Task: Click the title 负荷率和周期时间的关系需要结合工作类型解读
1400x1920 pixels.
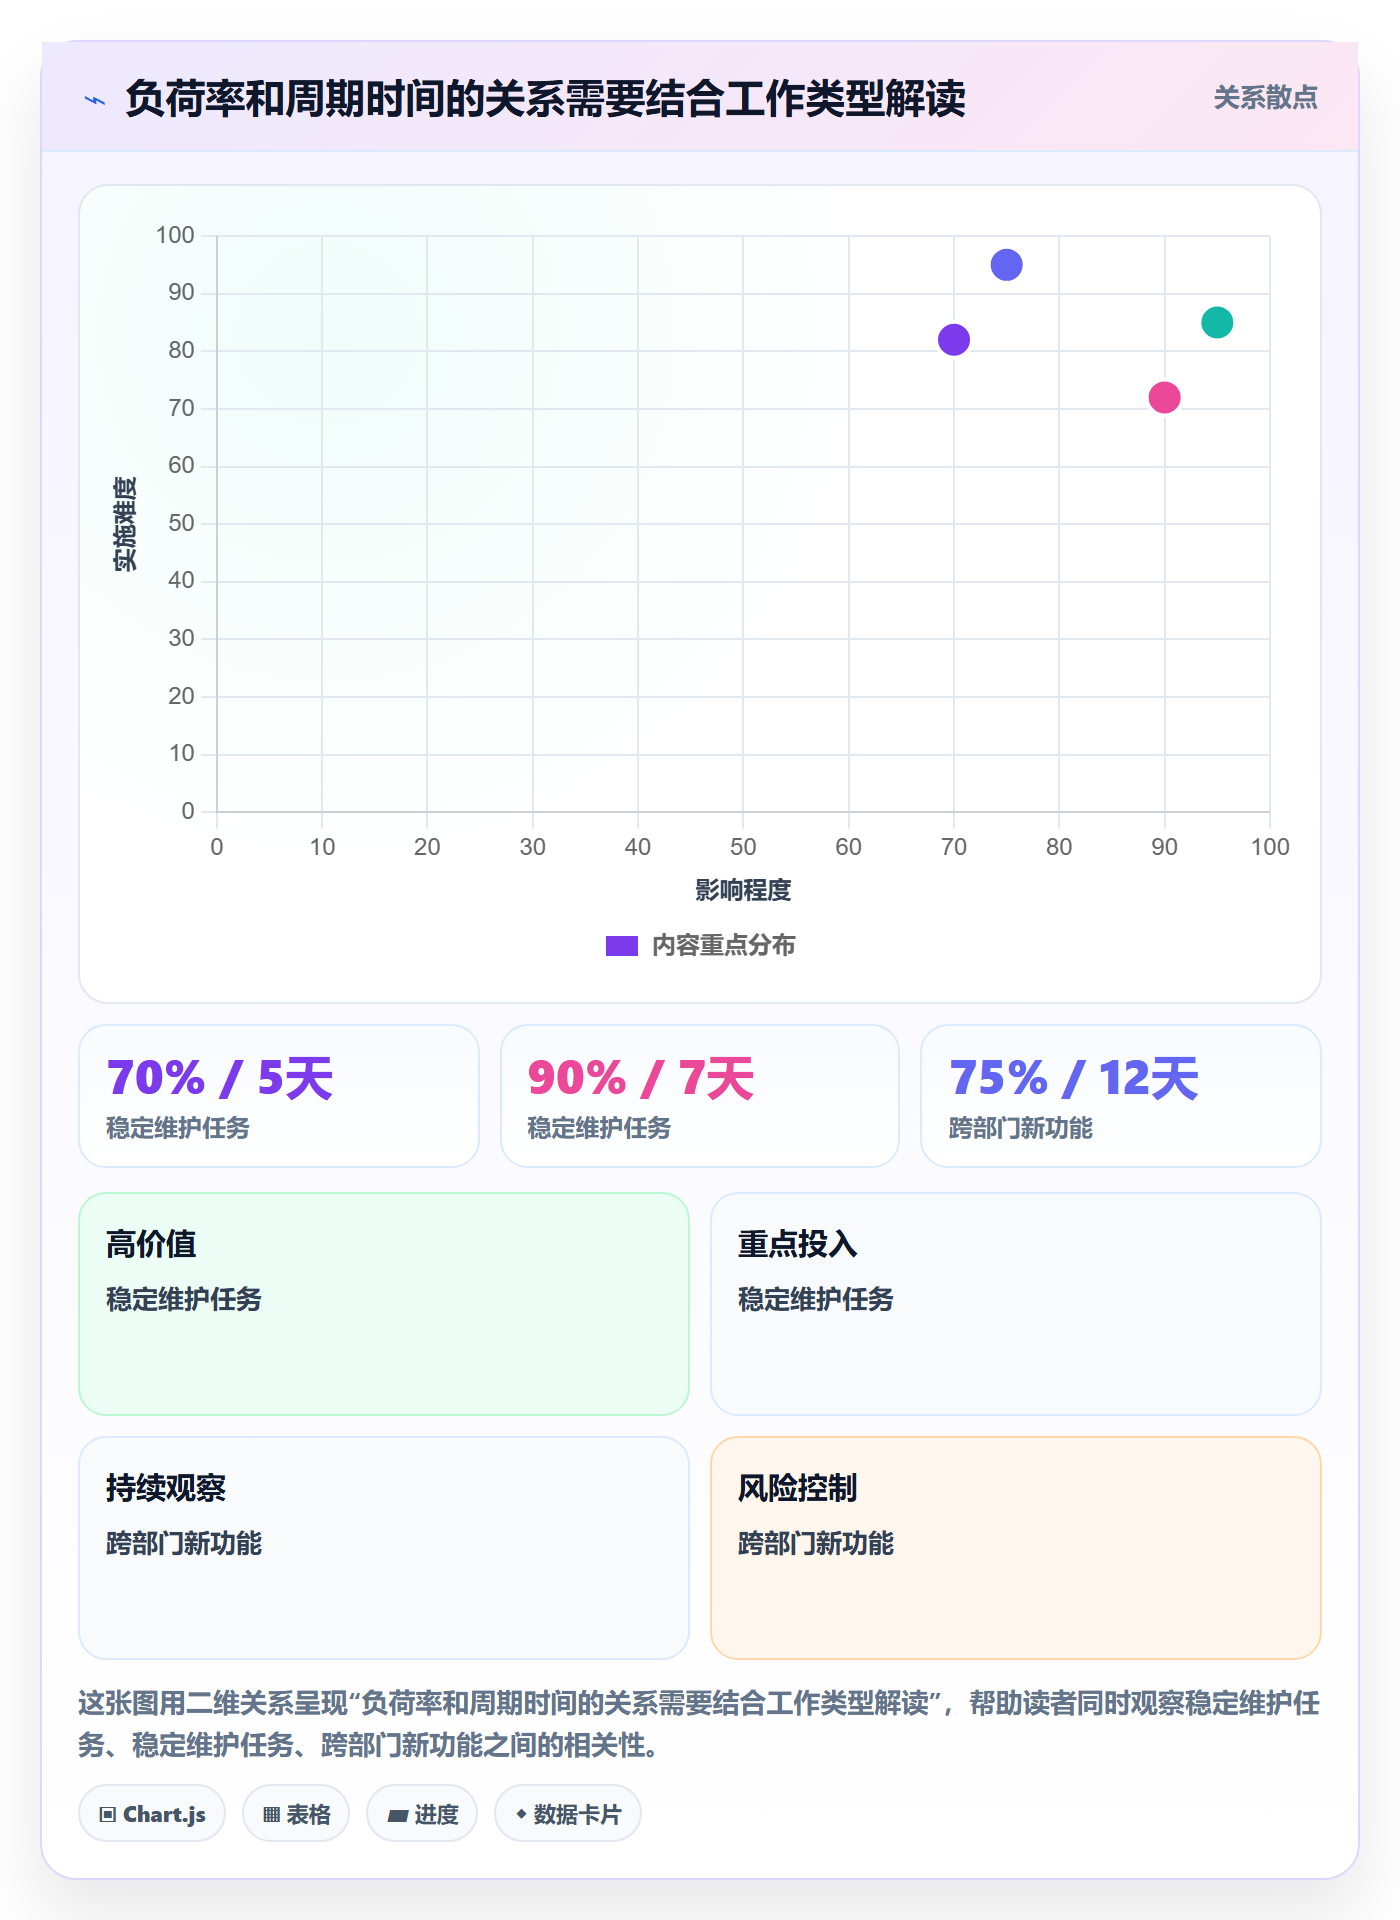Action: (545, 99)
